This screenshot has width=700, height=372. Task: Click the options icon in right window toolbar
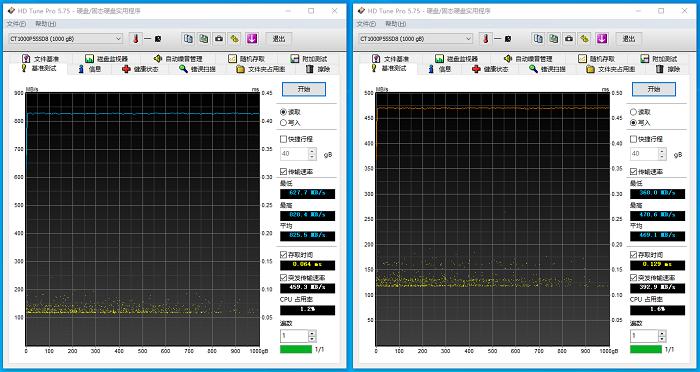coord(584,39)
